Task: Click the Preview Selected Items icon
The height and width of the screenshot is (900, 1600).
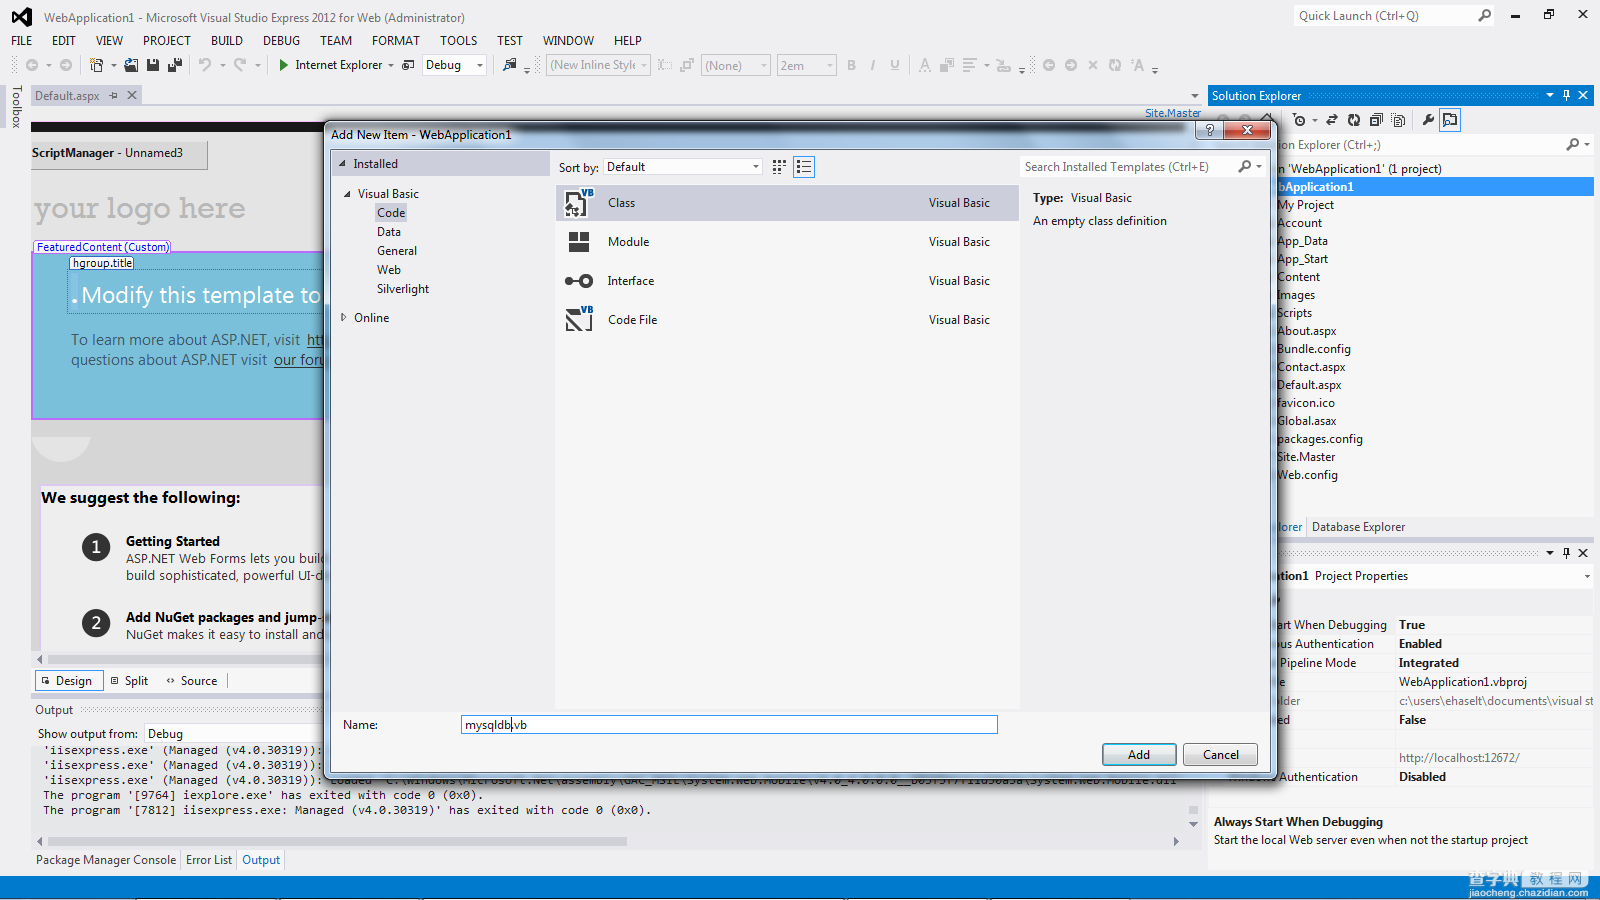Action: pyautogui.click(x=1450, y=120)
